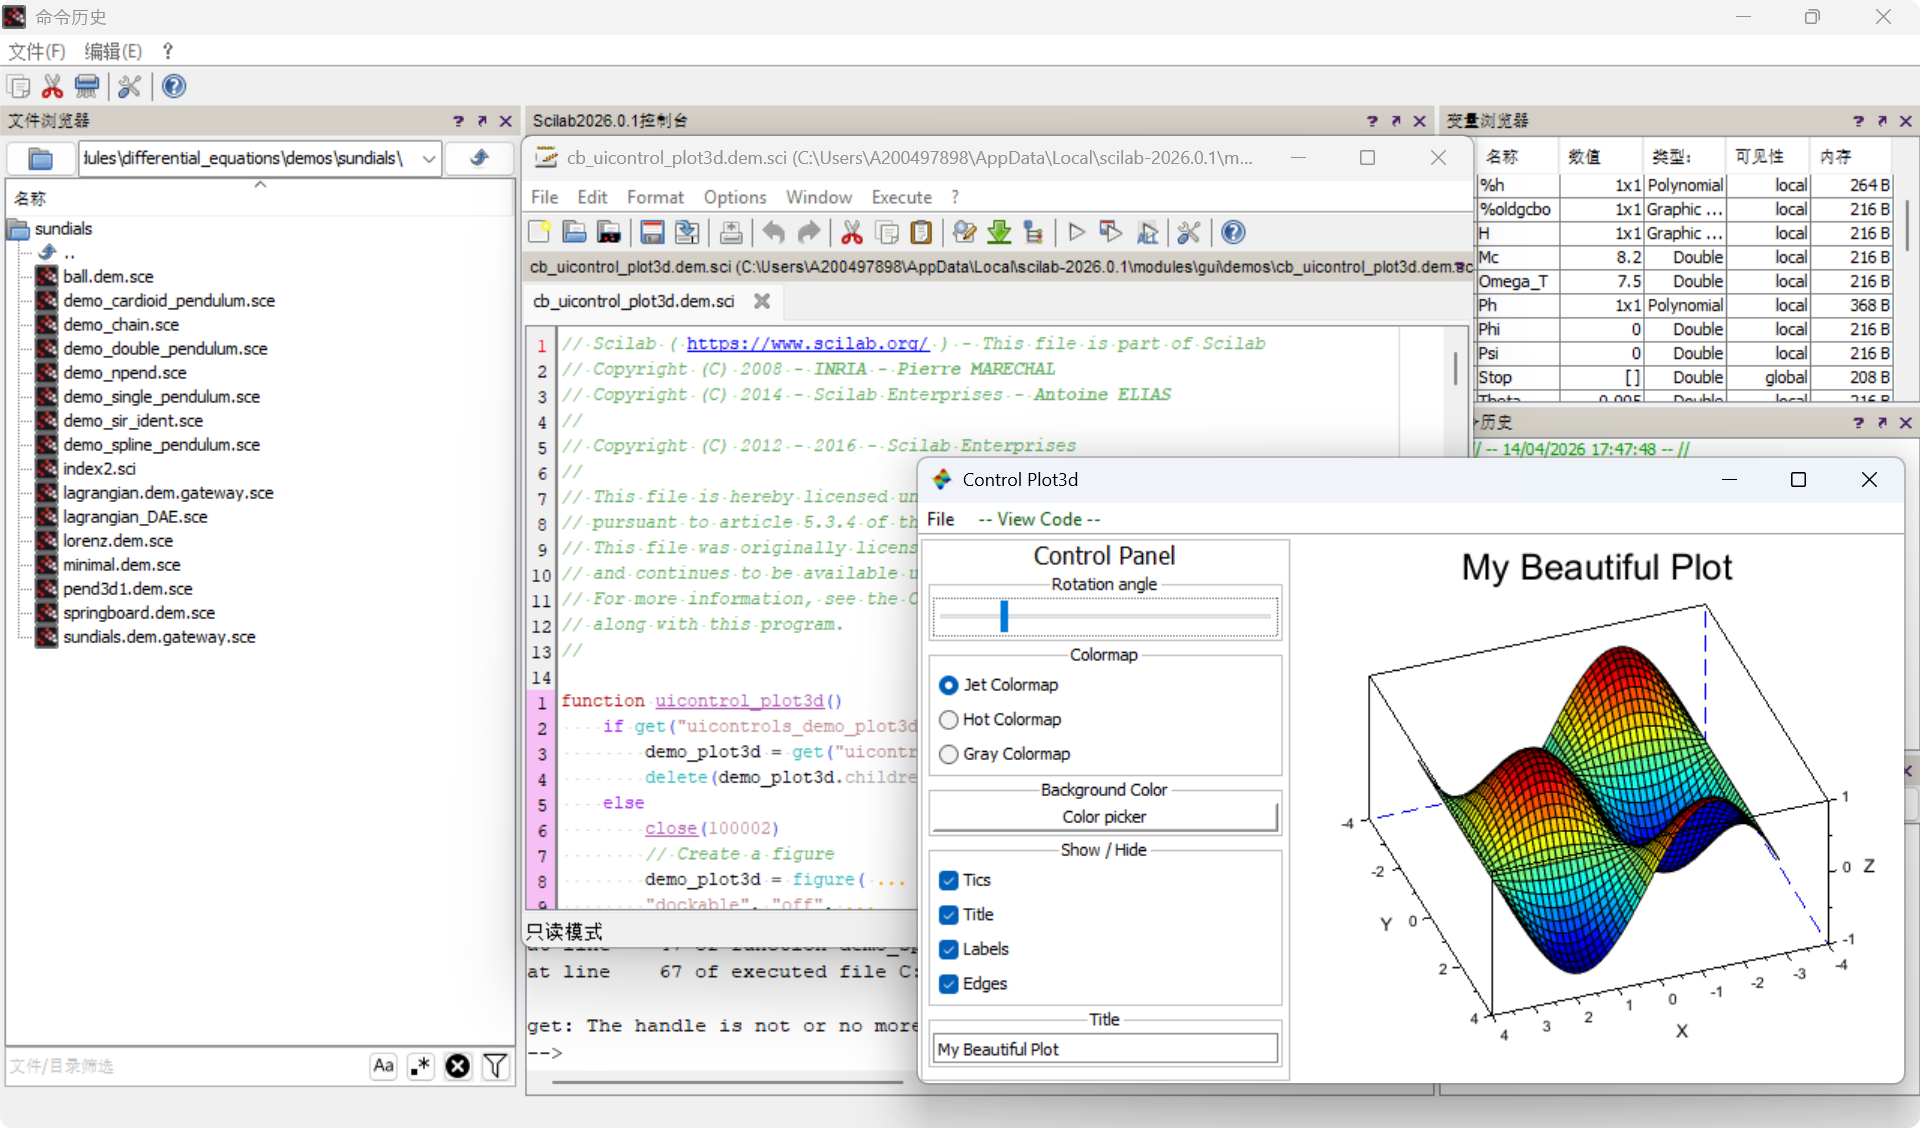This screenshot has height=1128, width=1920.
Task: Open the View Code menu in Control Plot3d
Action: coord(1038,519)
